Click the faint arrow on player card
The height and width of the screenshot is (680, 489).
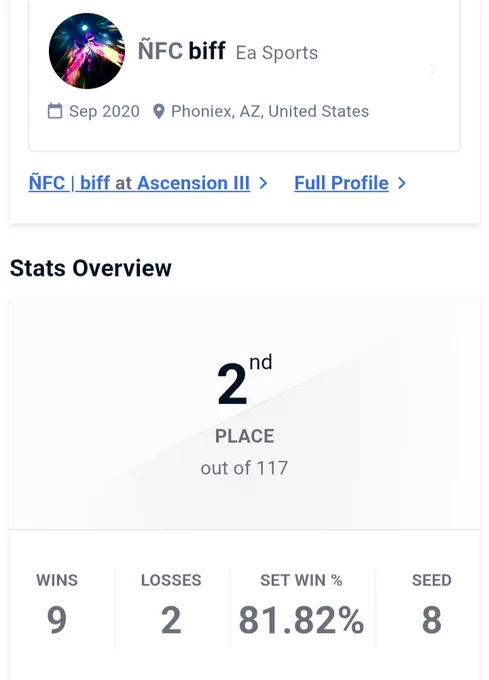pos(432,70)
